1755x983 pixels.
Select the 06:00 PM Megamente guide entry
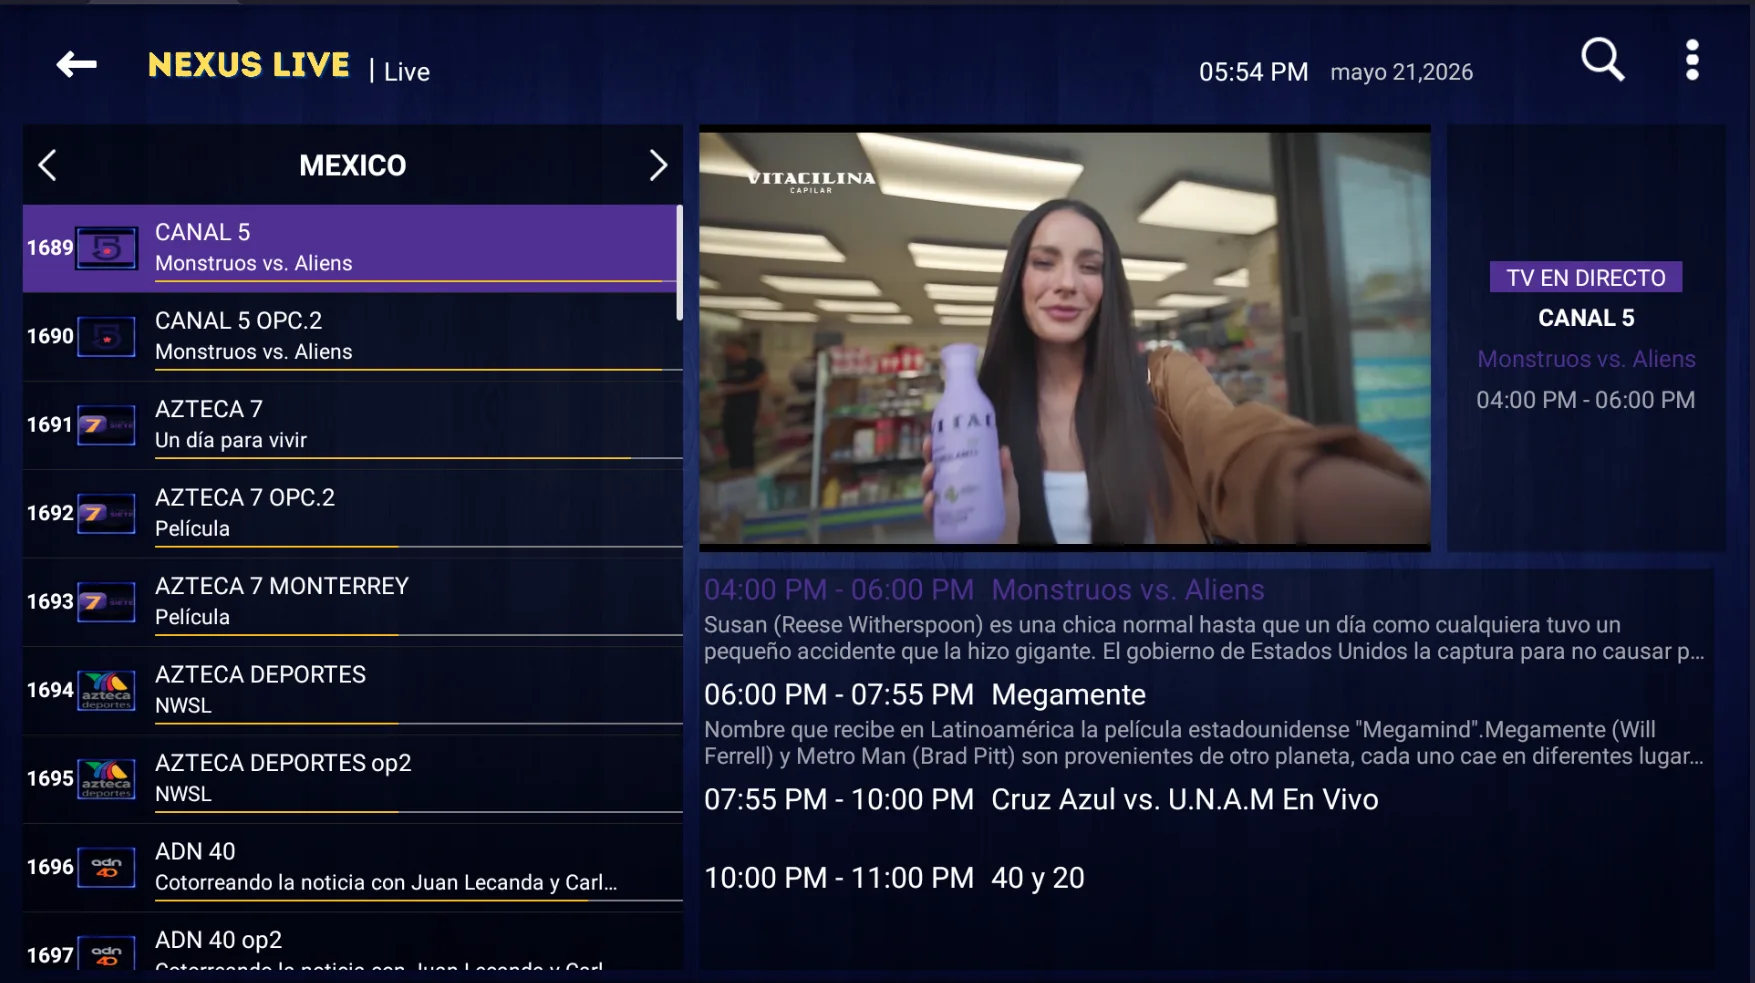pyautogui.click(x=925, y=695)
